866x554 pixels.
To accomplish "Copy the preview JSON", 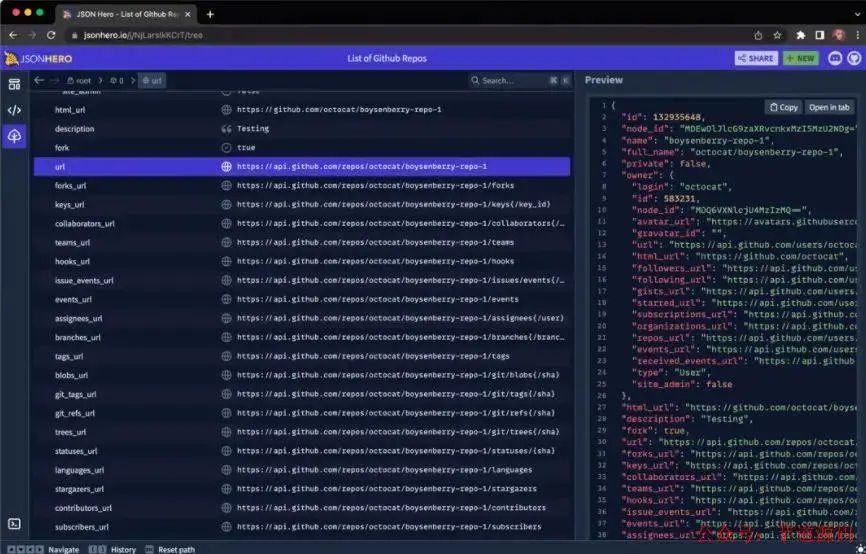I will coord(784,107).
